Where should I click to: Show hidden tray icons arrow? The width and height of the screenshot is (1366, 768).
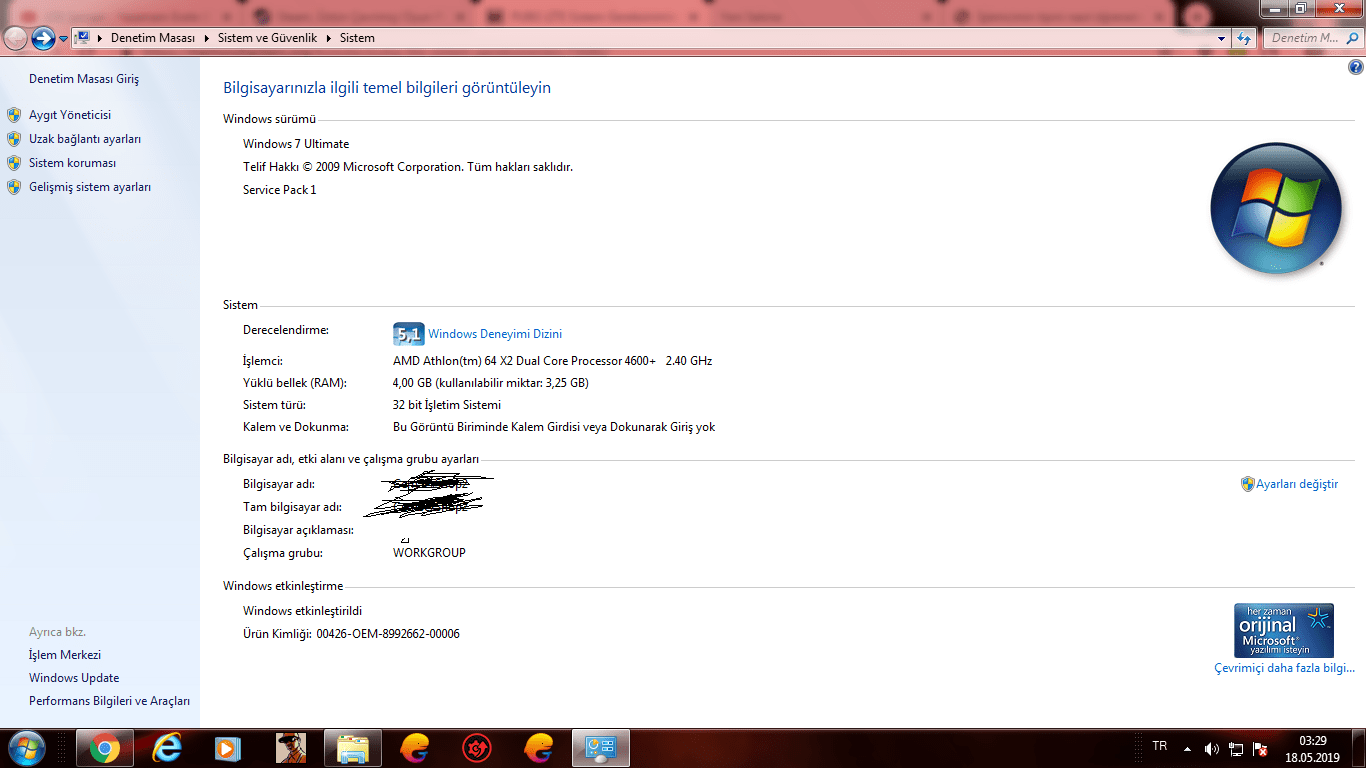pos(1187,748)
